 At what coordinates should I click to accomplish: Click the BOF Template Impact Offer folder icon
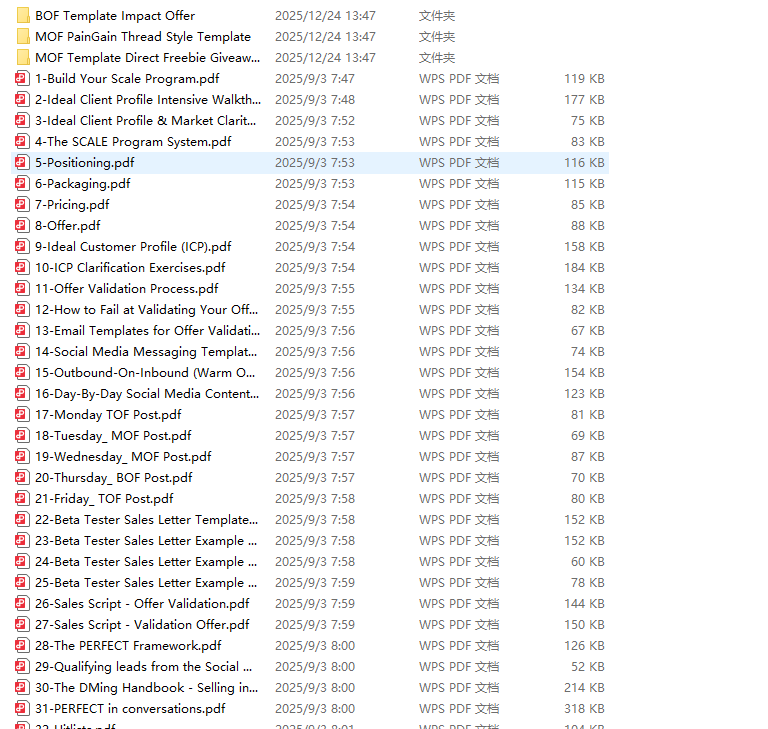23,16
